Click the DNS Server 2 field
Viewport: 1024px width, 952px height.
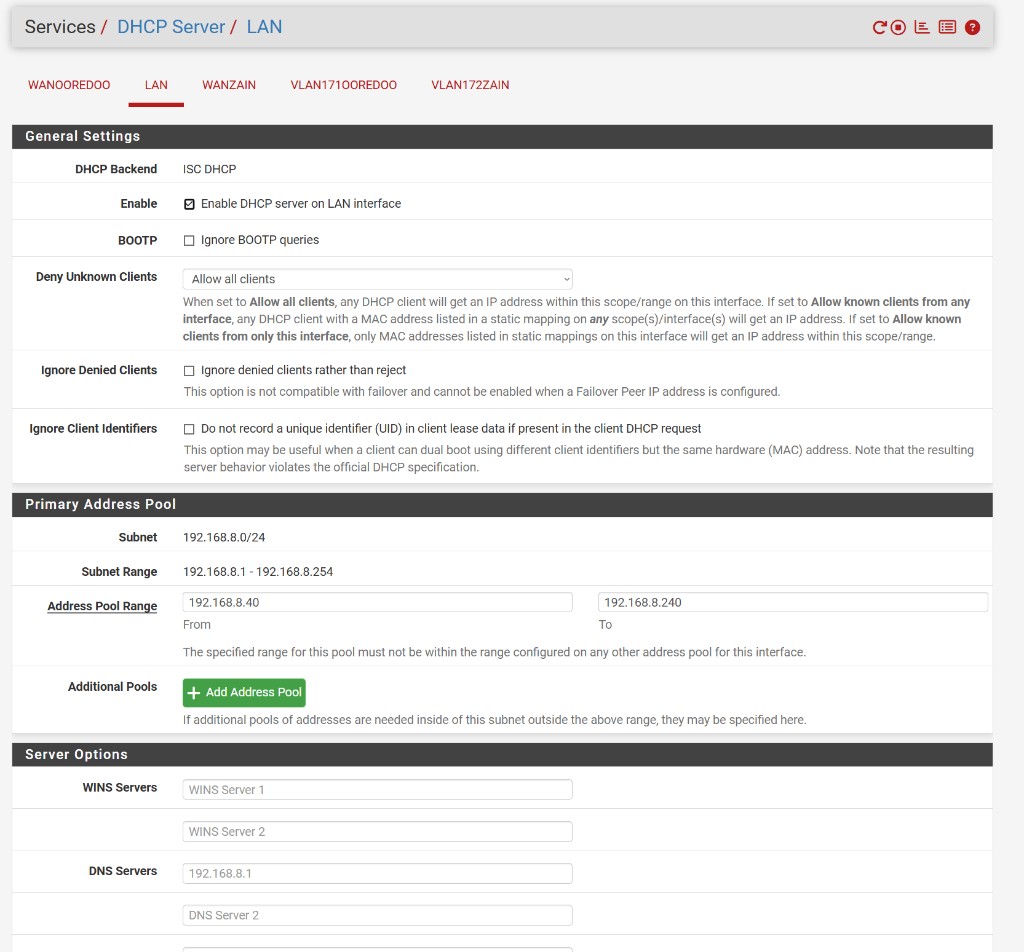pyautogui.click(x=377, y=915)
